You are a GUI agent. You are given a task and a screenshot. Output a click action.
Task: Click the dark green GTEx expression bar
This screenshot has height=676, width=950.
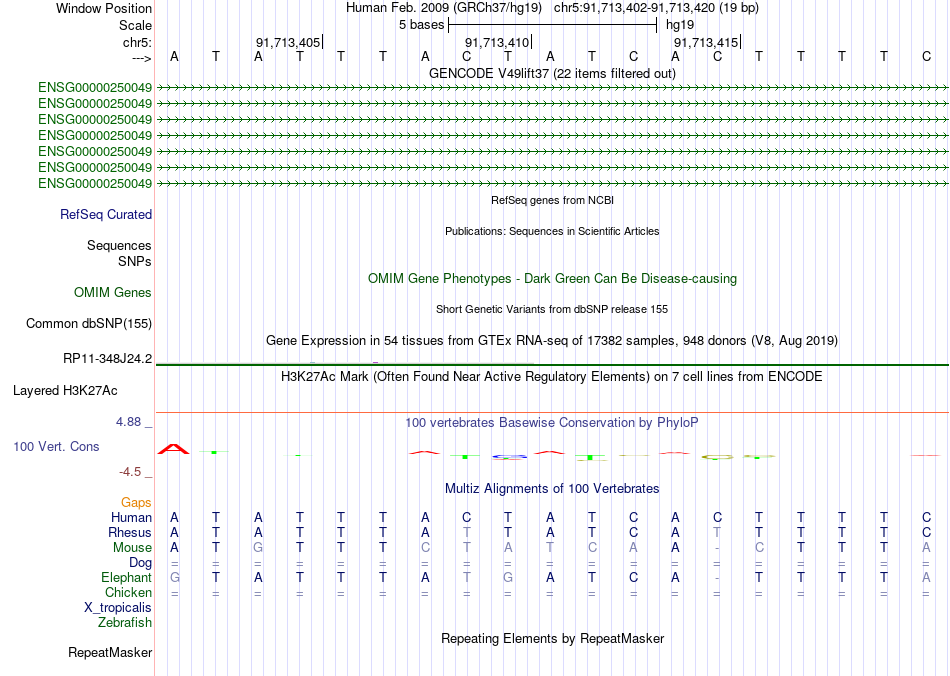click(x=552, y=365)
